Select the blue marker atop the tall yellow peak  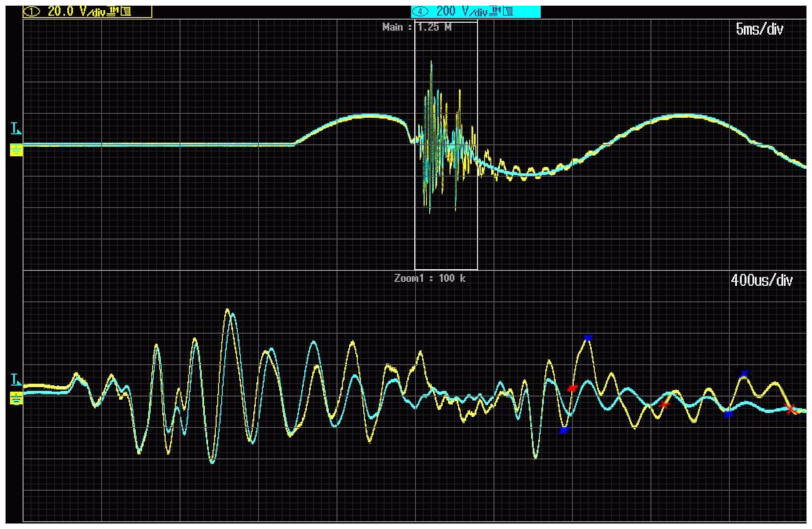point(587,338)
